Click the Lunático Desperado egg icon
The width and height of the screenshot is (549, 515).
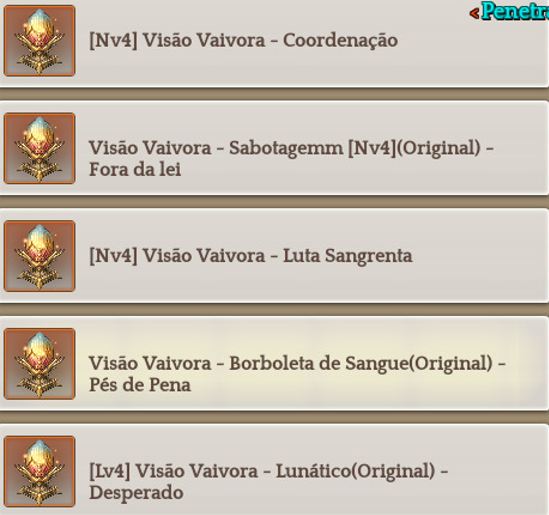(40, 472)
